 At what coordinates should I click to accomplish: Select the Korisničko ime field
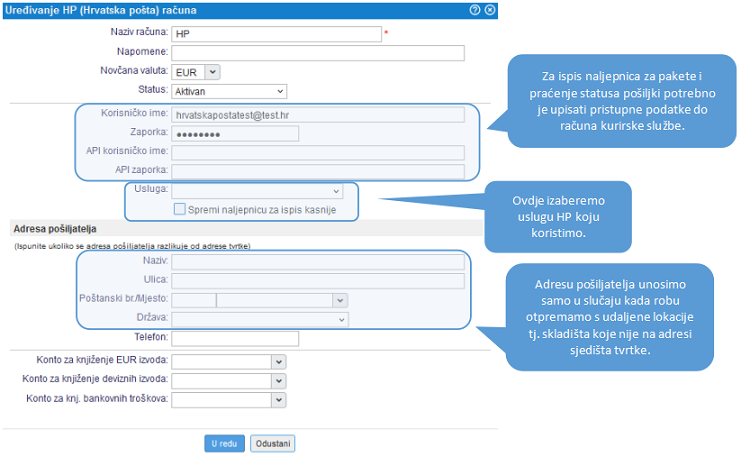(x=318, y=115)
